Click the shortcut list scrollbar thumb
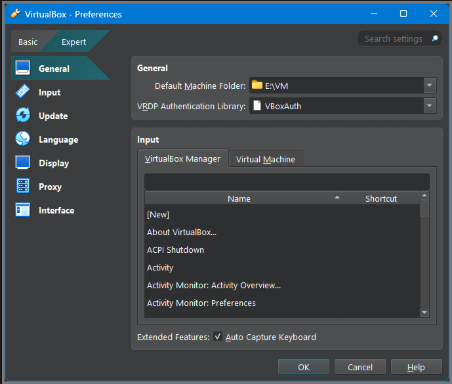Viewport: 452px width, 384px height. (424, 209)
